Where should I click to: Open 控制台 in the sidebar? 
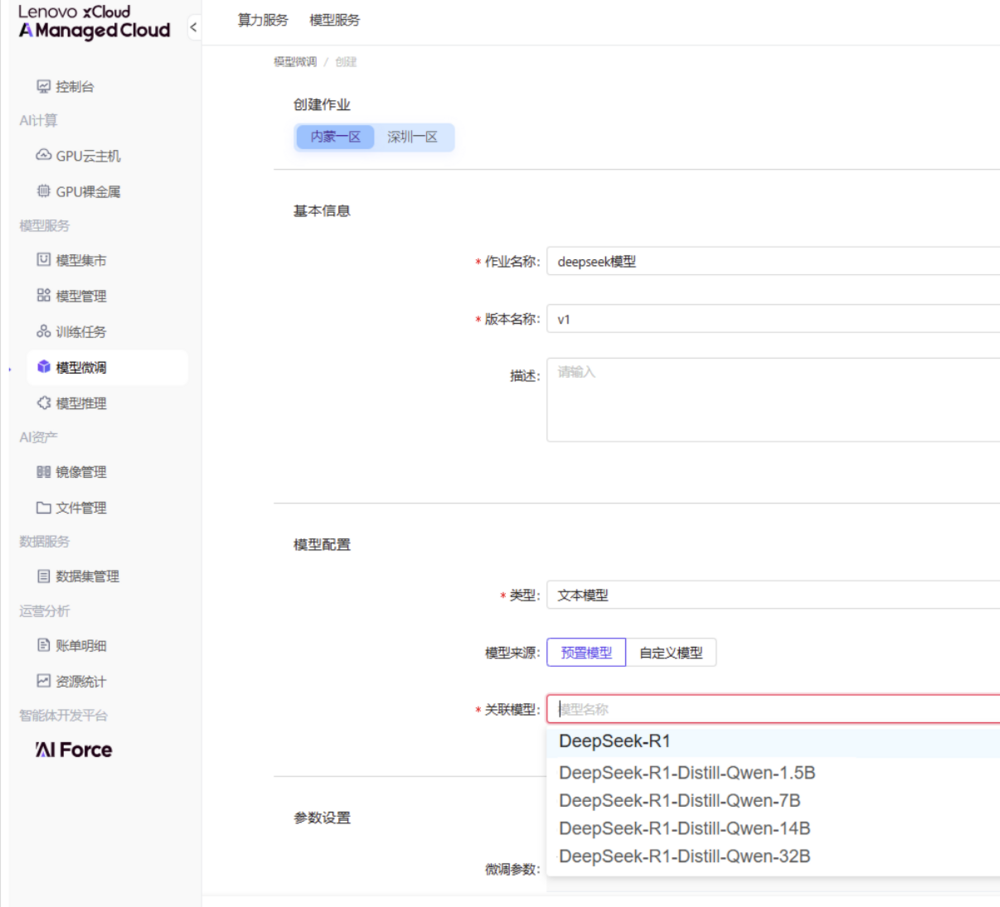click(75, 86)
